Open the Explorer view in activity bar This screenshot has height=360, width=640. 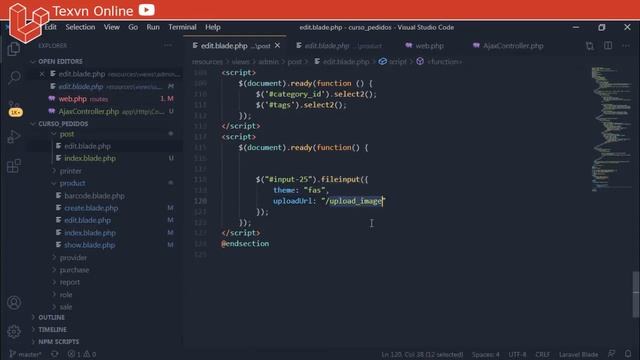tap(14, 49)
